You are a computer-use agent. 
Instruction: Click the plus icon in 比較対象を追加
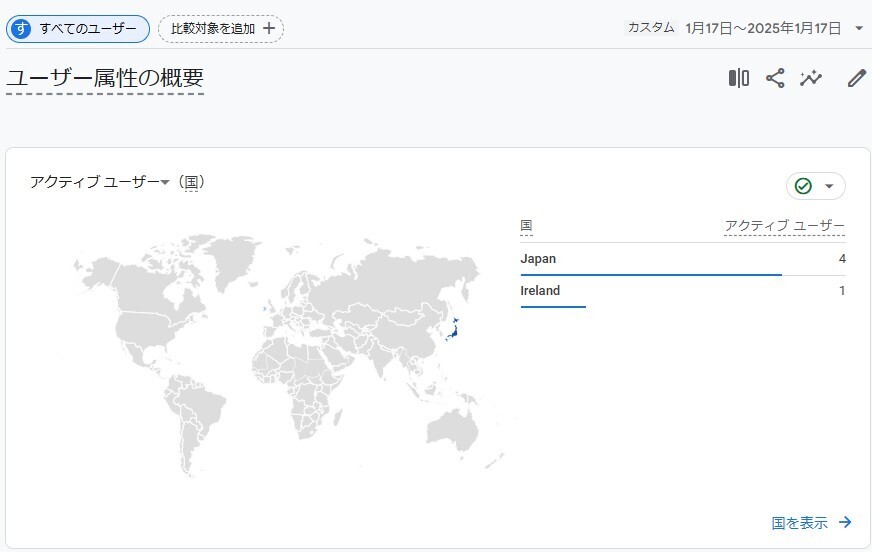[269, 28]
